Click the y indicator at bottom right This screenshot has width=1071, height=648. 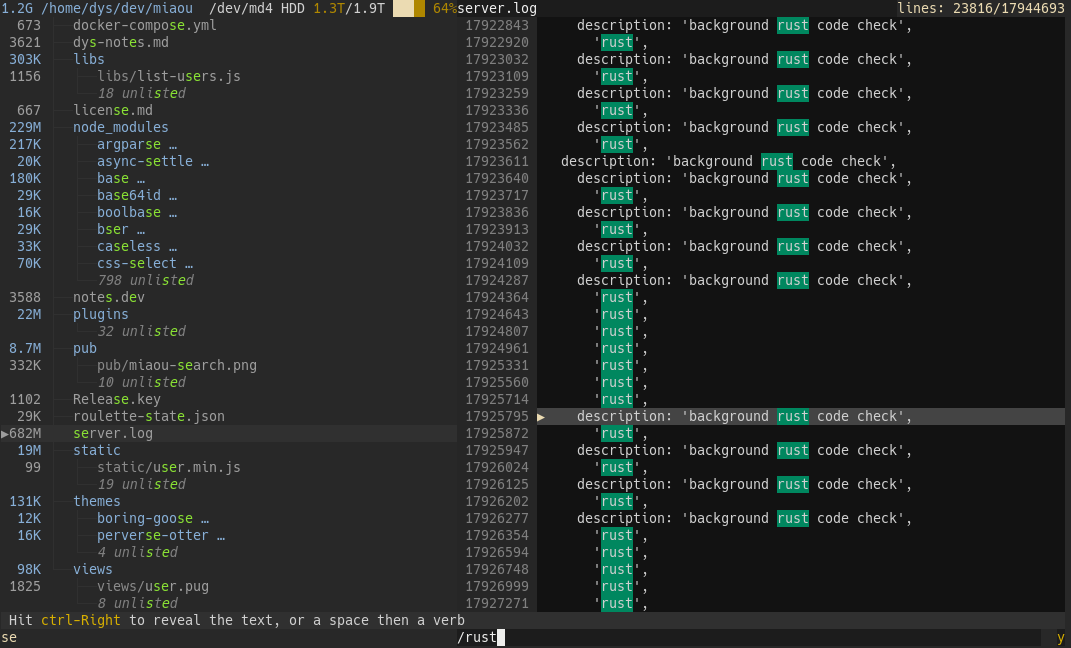1060,637
